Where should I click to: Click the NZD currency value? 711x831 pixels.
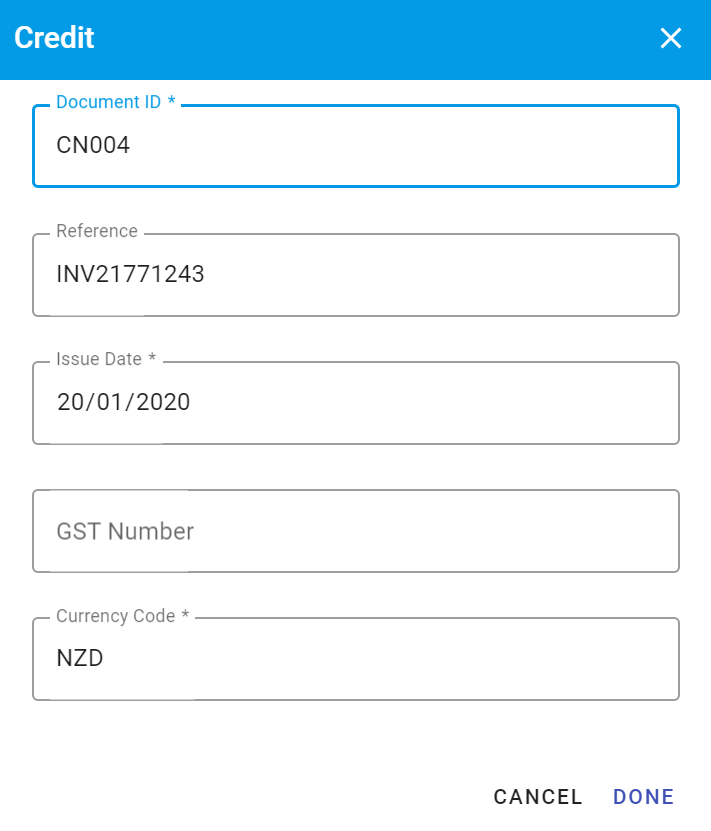(x=80, y=659)
